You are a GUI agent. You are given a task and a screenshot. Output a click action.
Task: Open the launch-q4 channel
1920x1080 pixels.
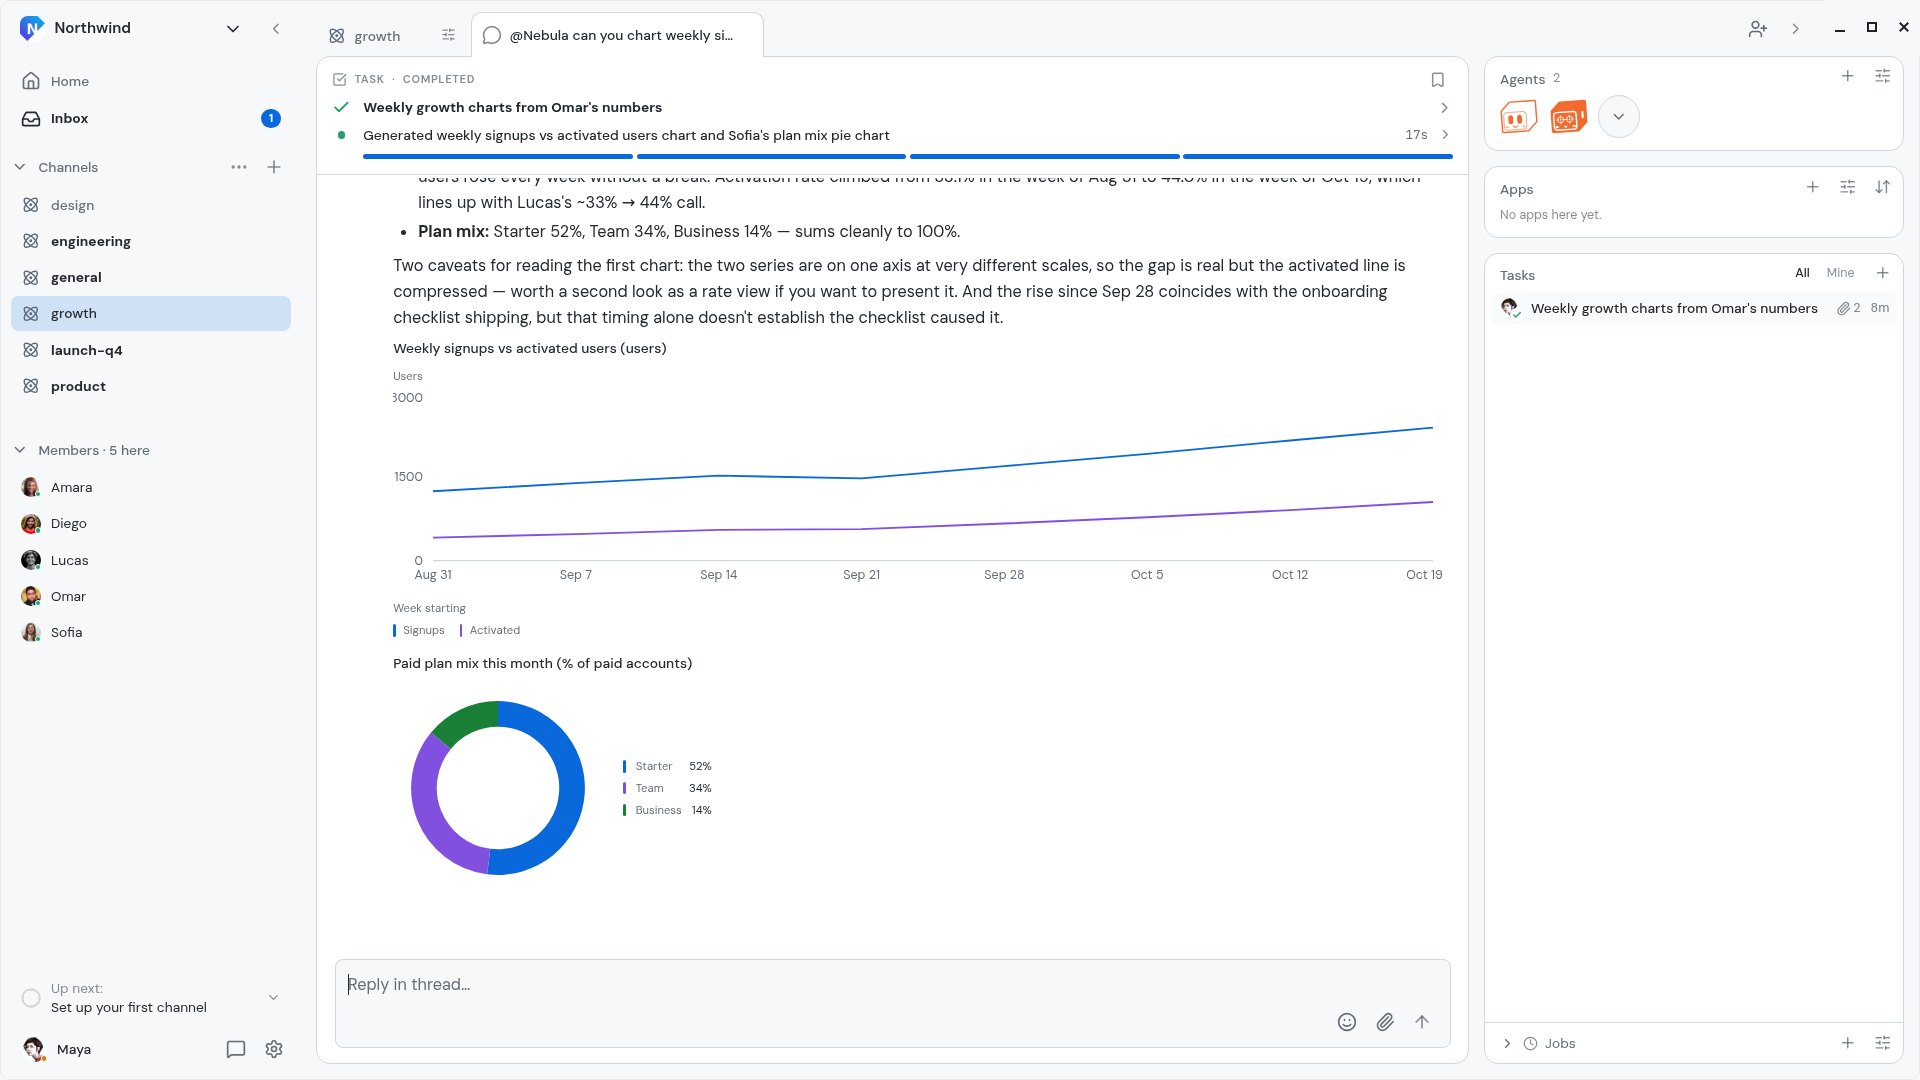click(151, 350)
